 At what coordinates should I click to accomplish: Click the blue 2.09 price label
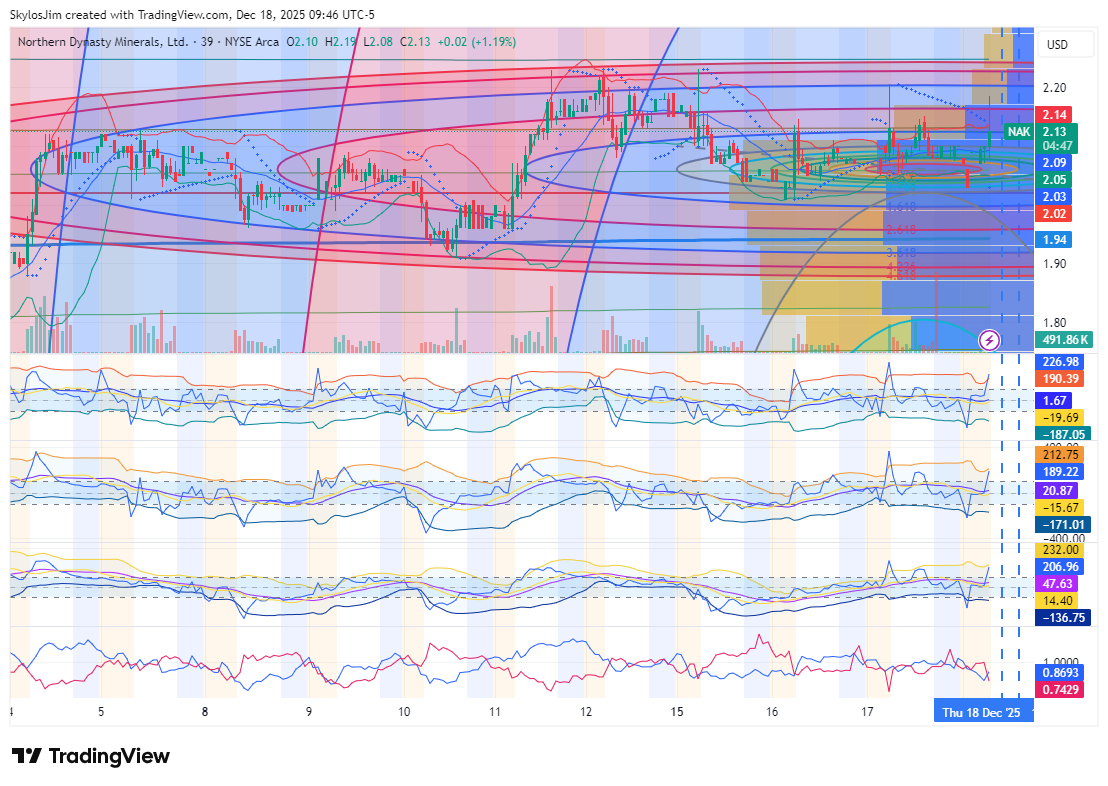1054,162
